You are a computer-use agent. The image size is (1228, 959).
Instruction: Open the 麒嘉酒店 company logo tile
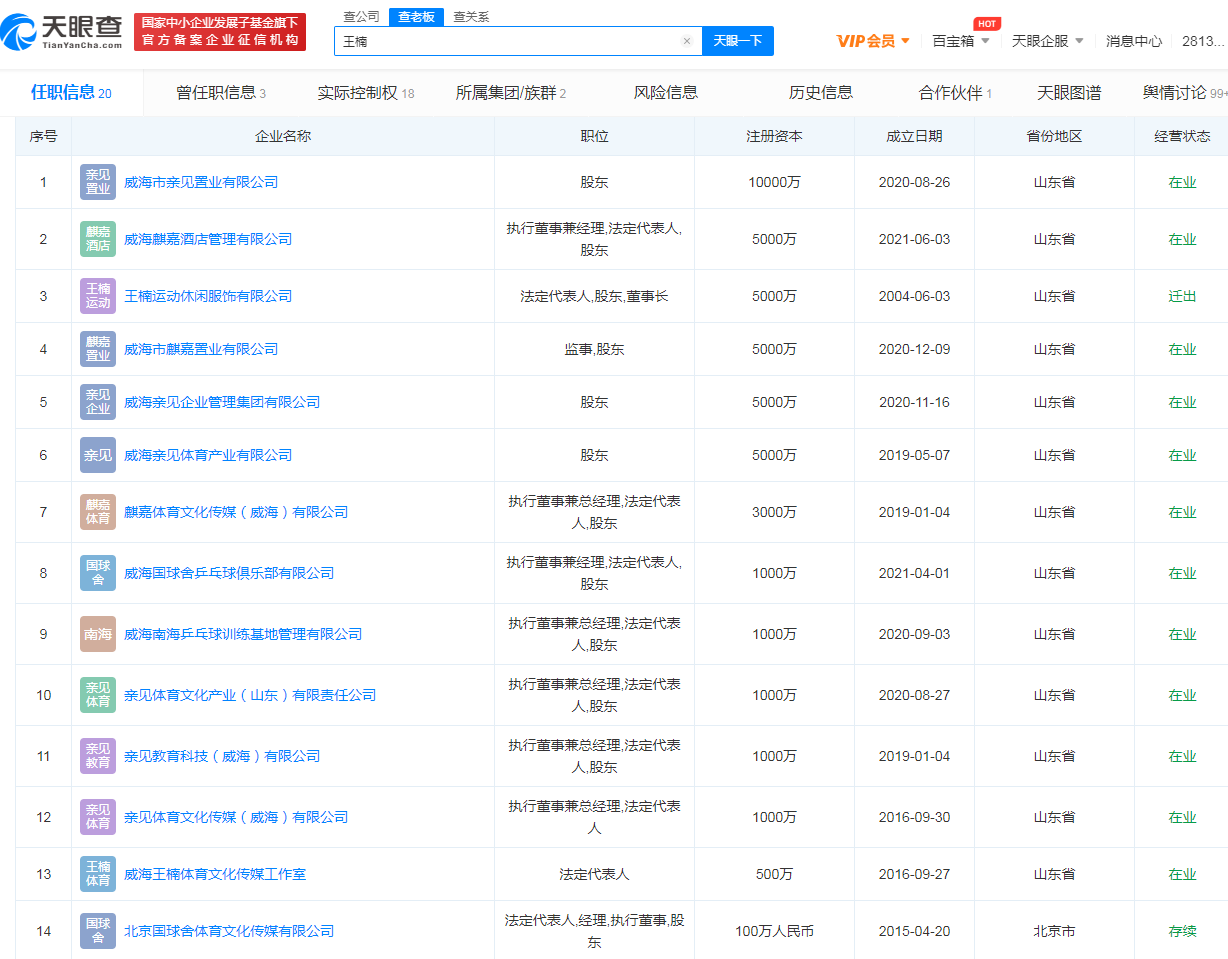coord(98,239)
